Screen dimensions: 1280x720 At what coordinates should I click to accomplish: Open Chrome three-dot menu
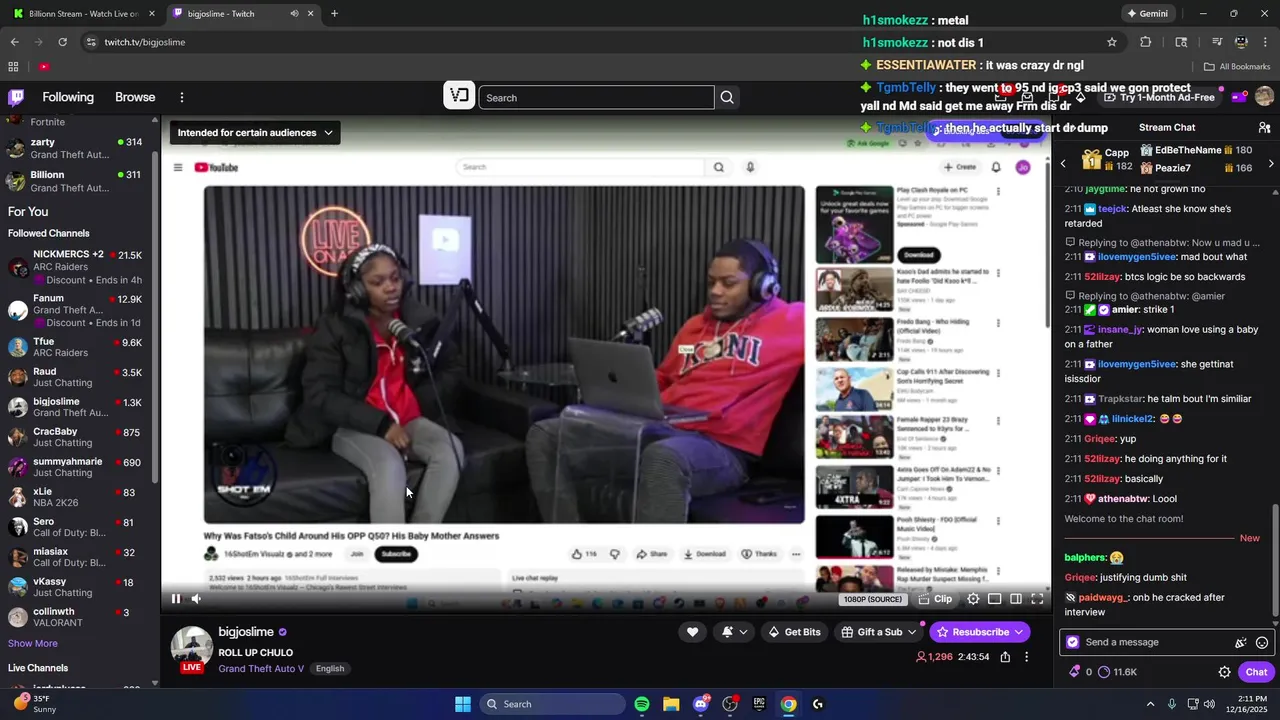click(x=1266, y=42)
